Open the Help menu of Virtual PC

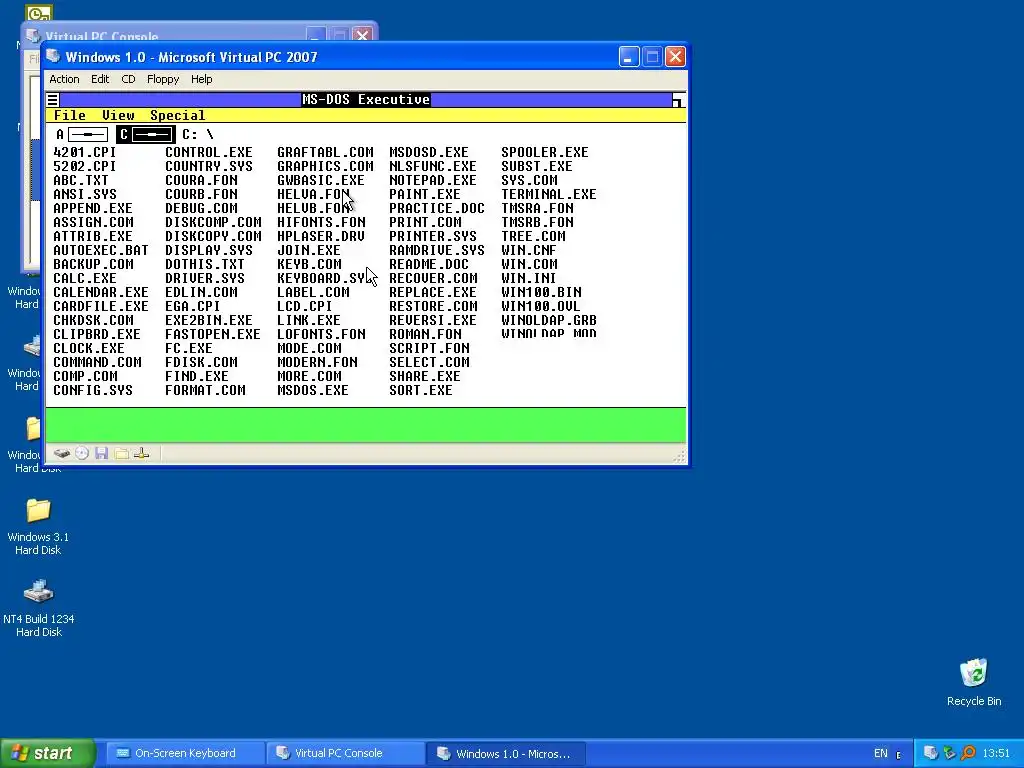coord(201,79)
